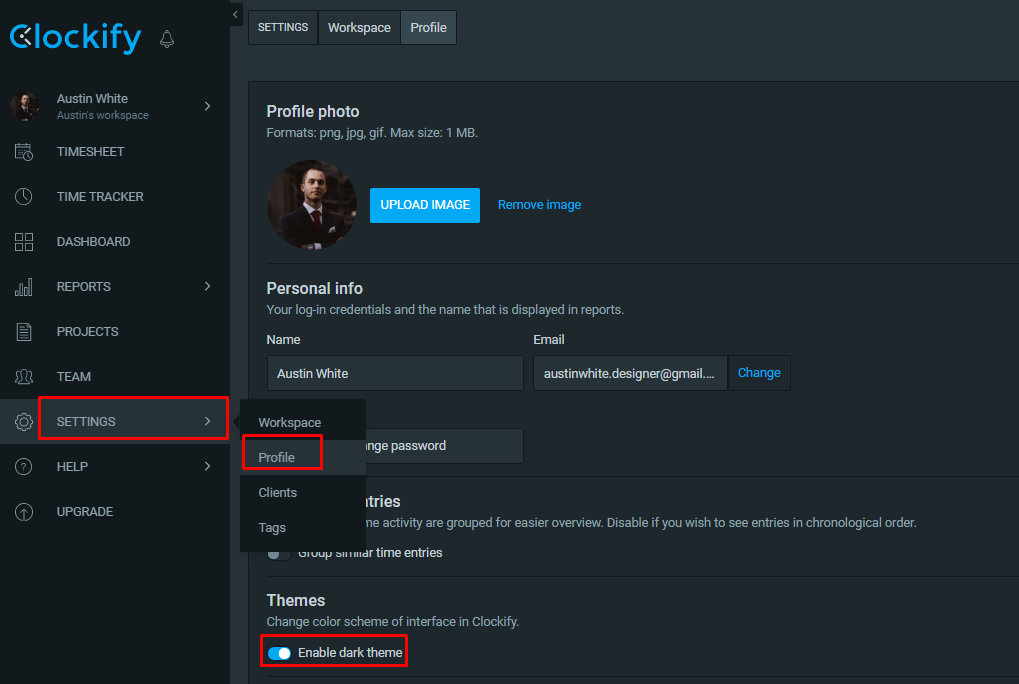
Task: Switch to the Workspace tab at top
Action: click(359, 27)
